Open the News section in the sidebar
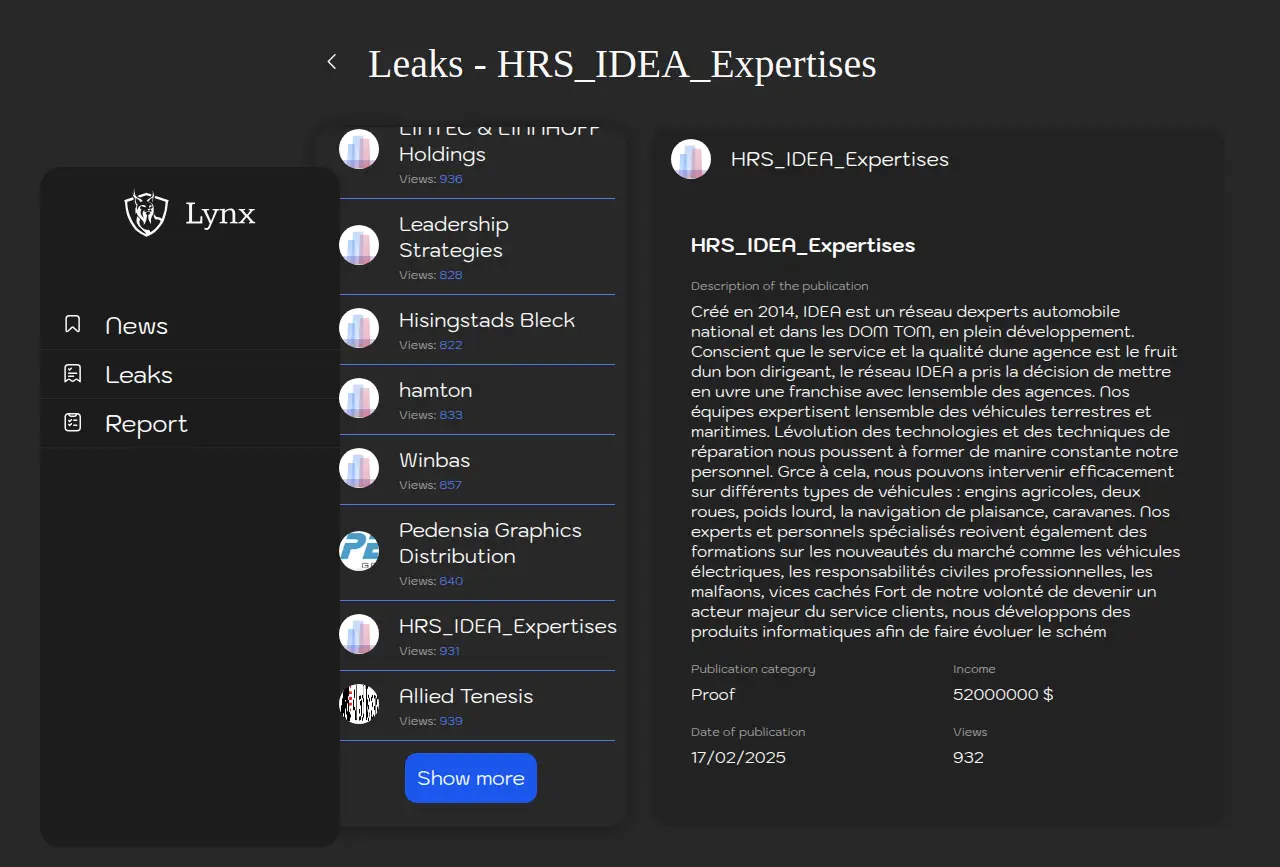 coord(136,326)
